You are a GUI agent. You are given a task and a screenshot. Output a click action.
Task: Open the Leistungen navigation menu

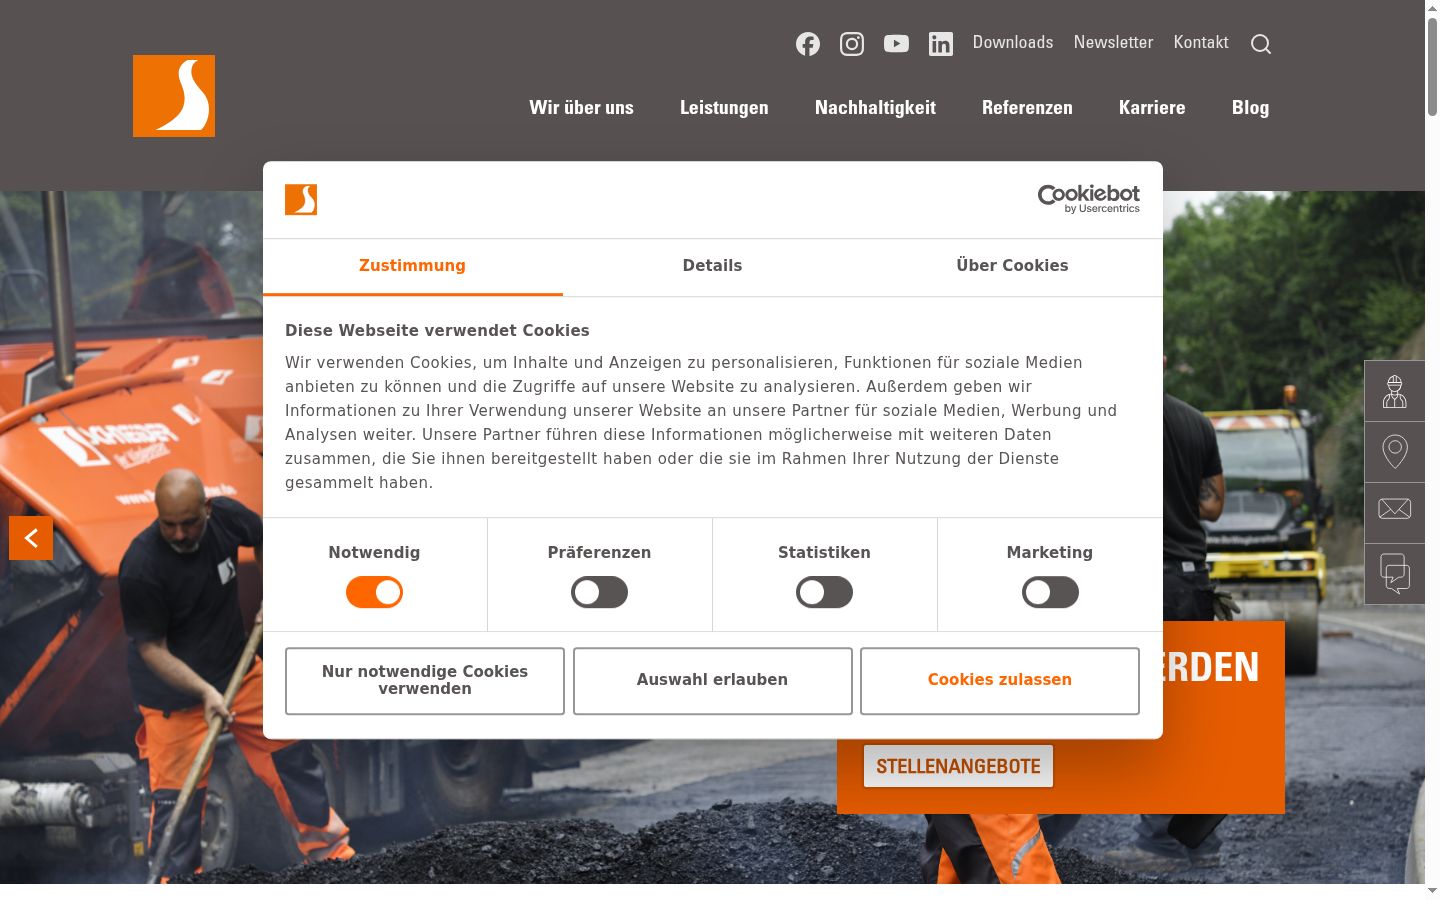coord(724,108)
